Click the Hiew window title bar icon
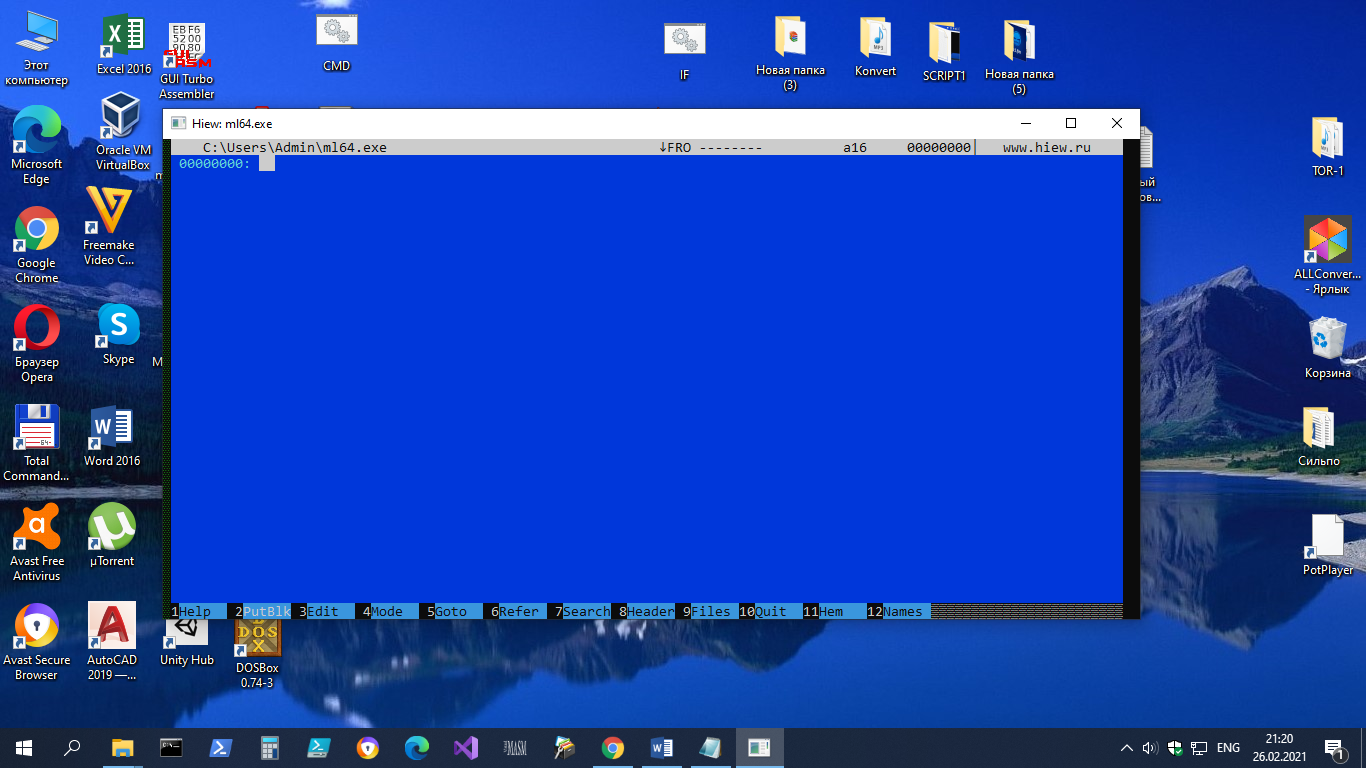 178,123
